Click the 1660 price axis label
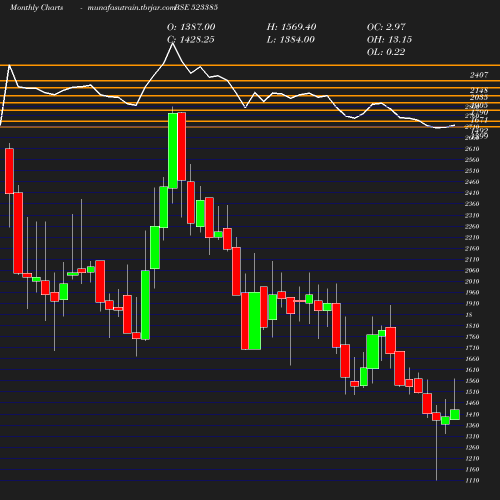The width and height of the screenshot is (500, 500). (472, 359)
